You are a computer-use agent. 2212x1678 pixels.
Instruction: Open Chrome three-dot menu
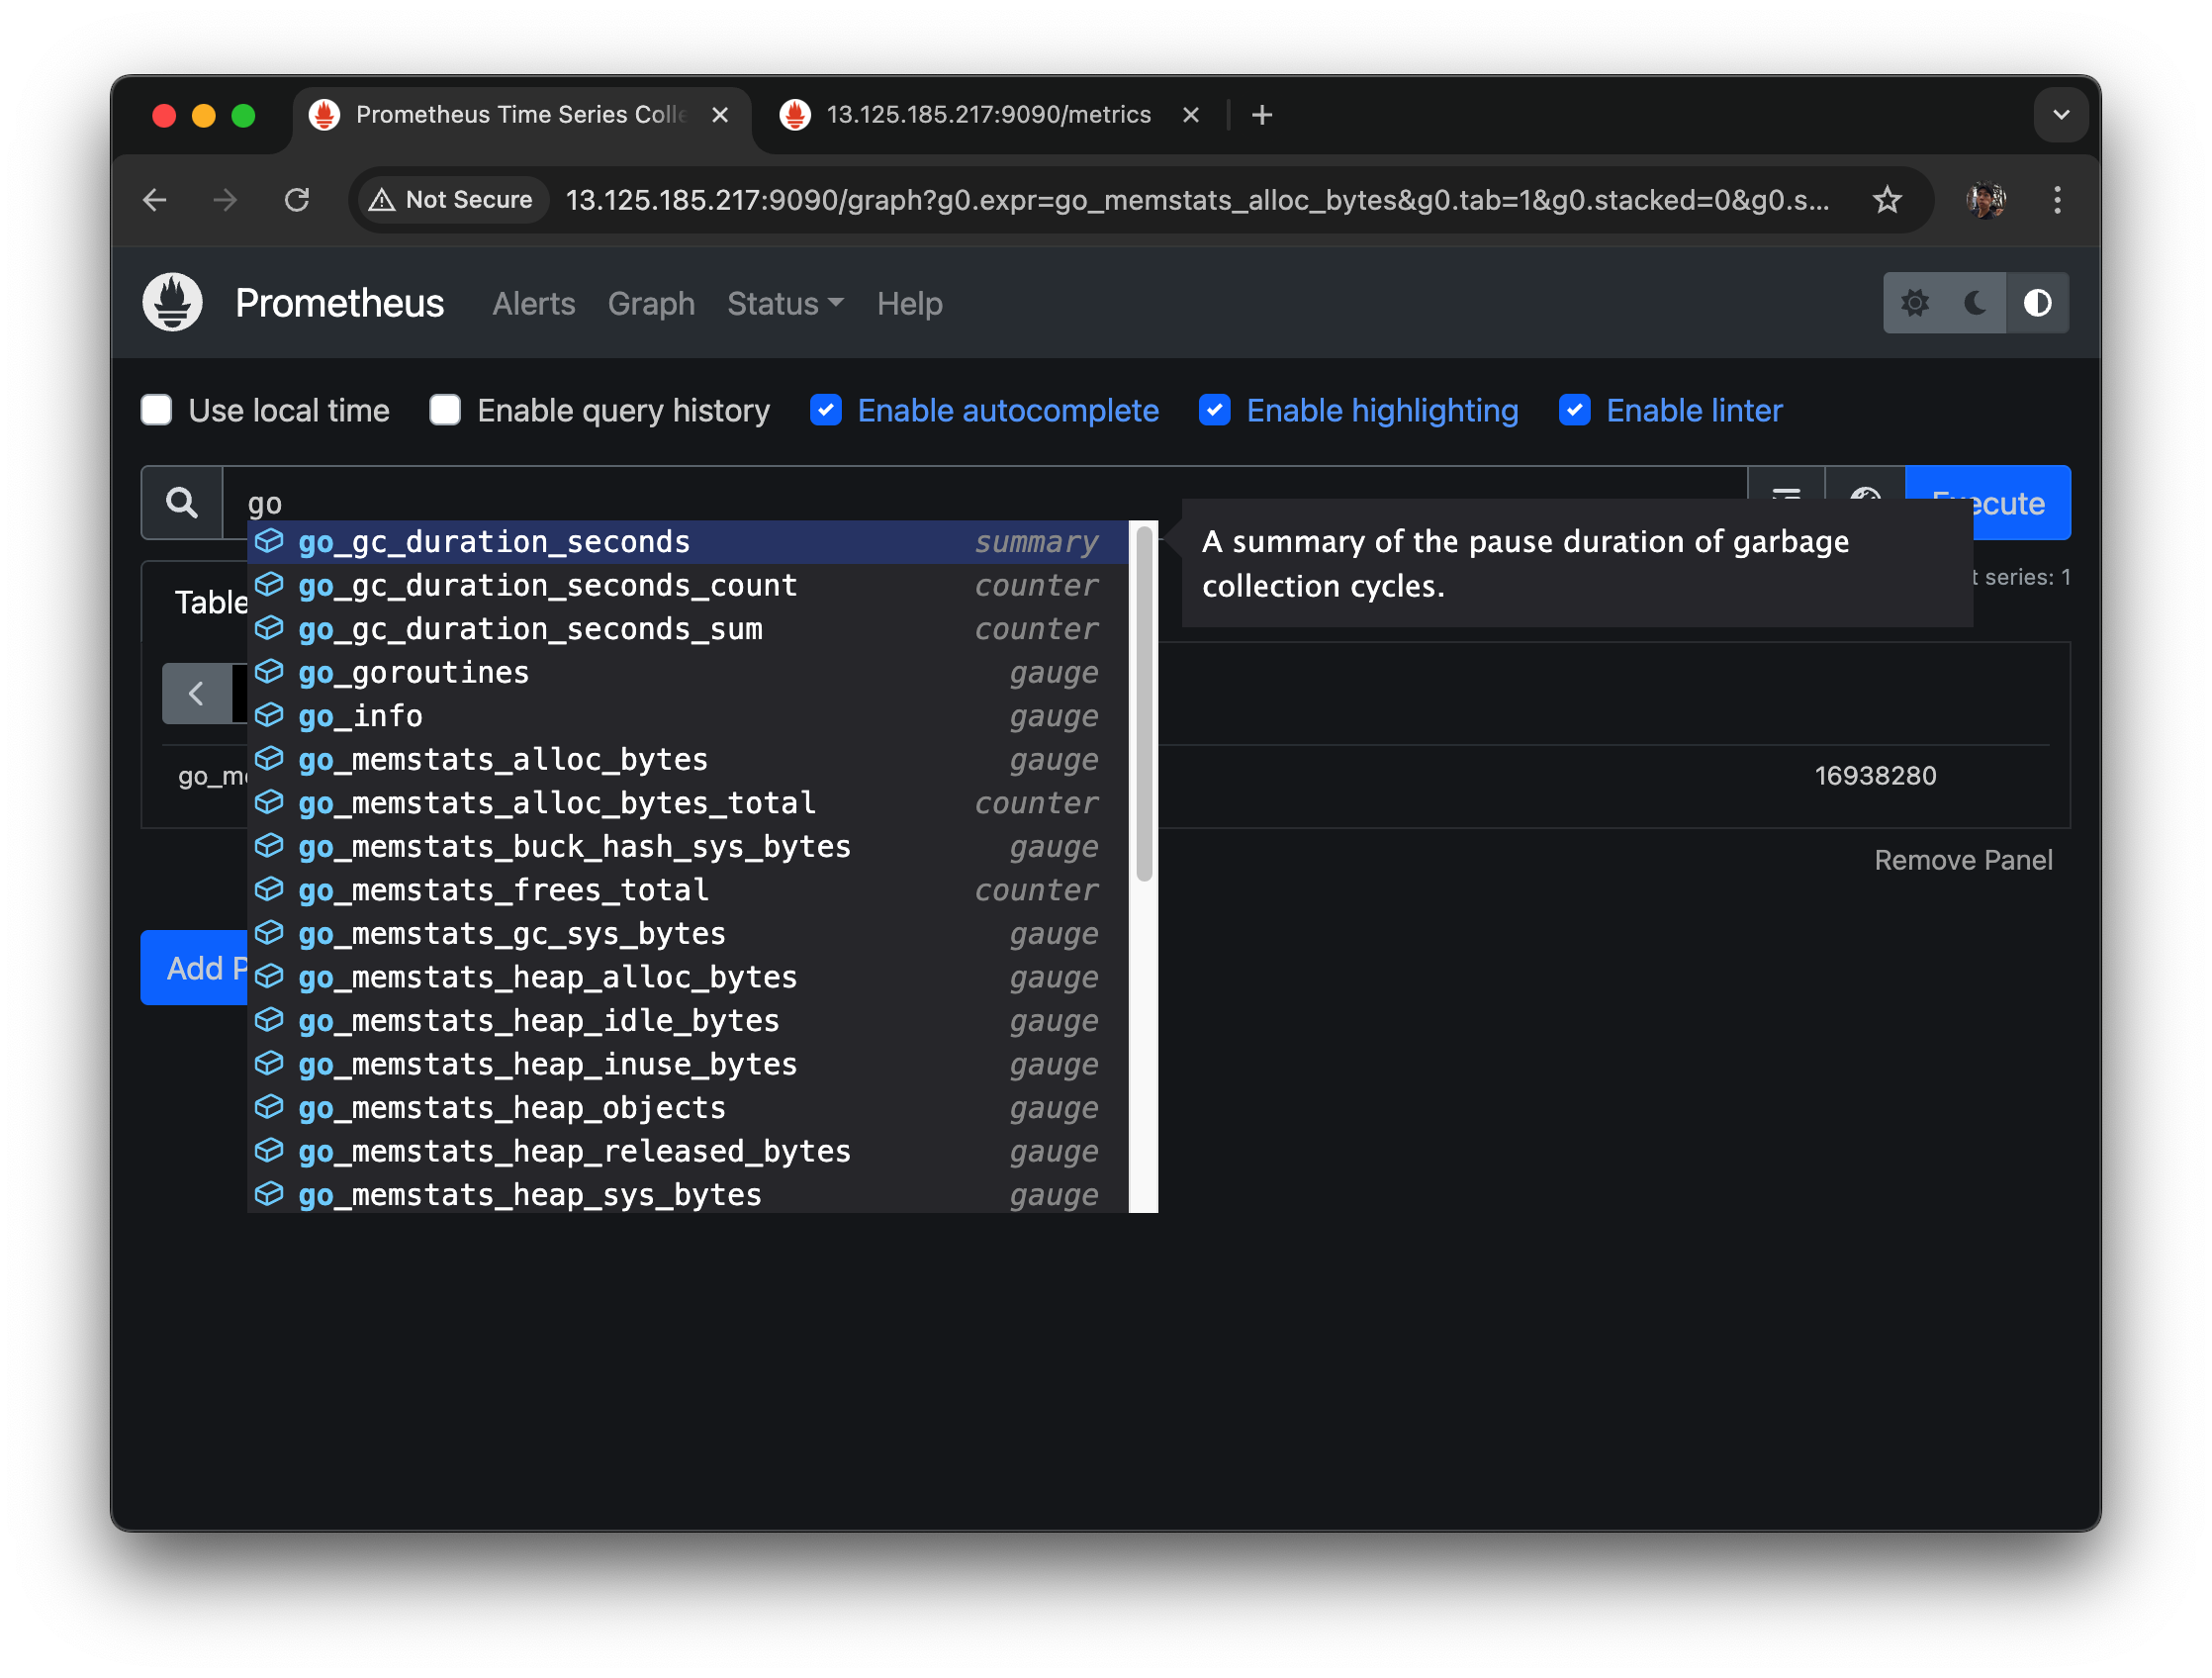[2056, 200]
